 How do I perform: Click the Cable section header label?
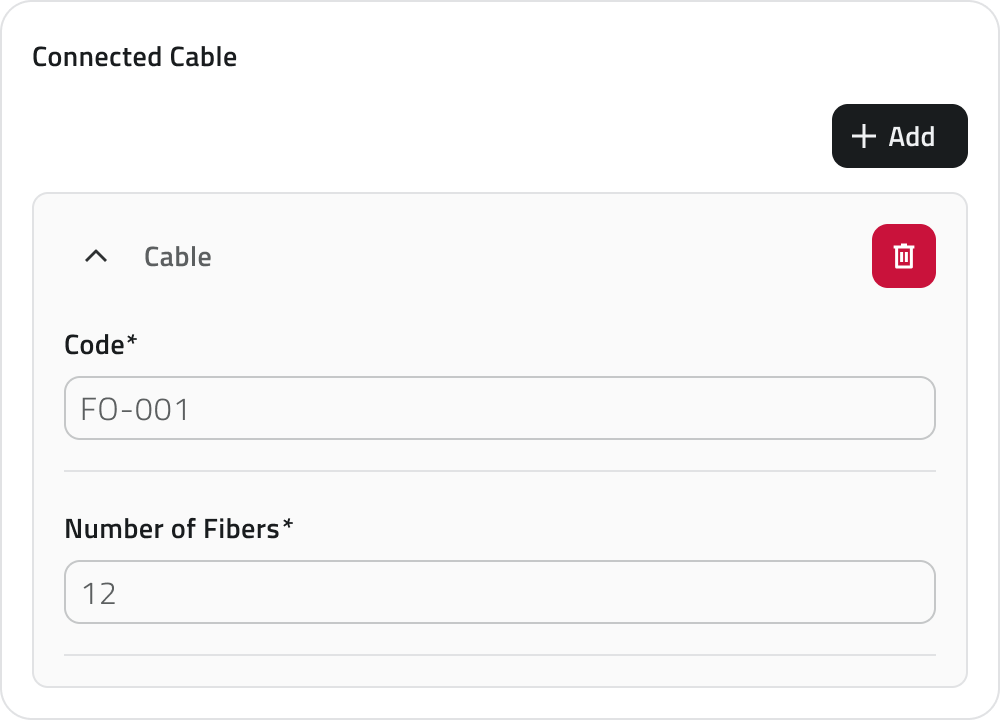pos(177,257)
